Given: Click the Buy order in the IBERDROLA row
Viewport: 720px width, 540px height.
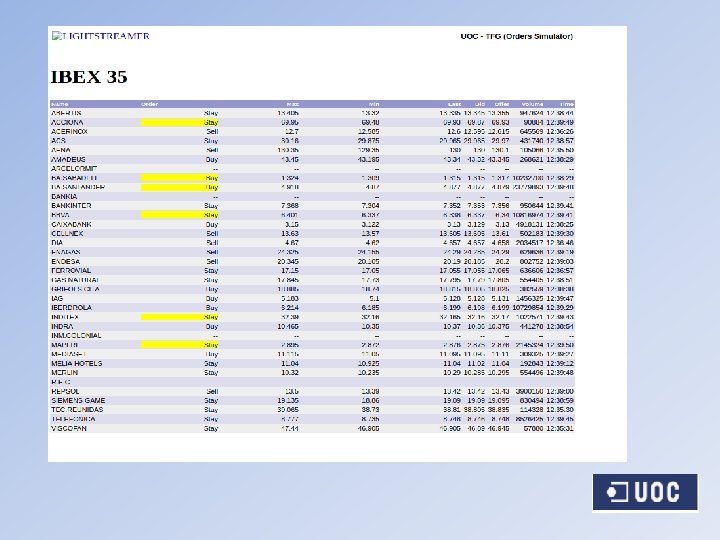Looking at the screenshot, I should click(212, 308).
